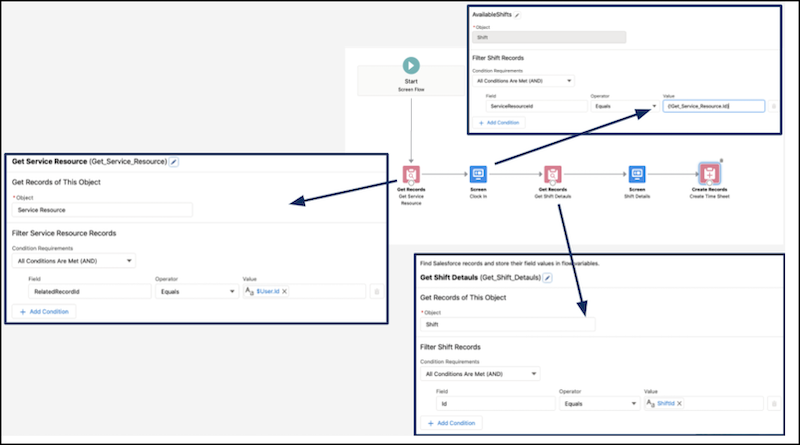800x445 pixels.
Task: Edit Get Shift Details label pencil icon
Action: [x=547, y=277]
